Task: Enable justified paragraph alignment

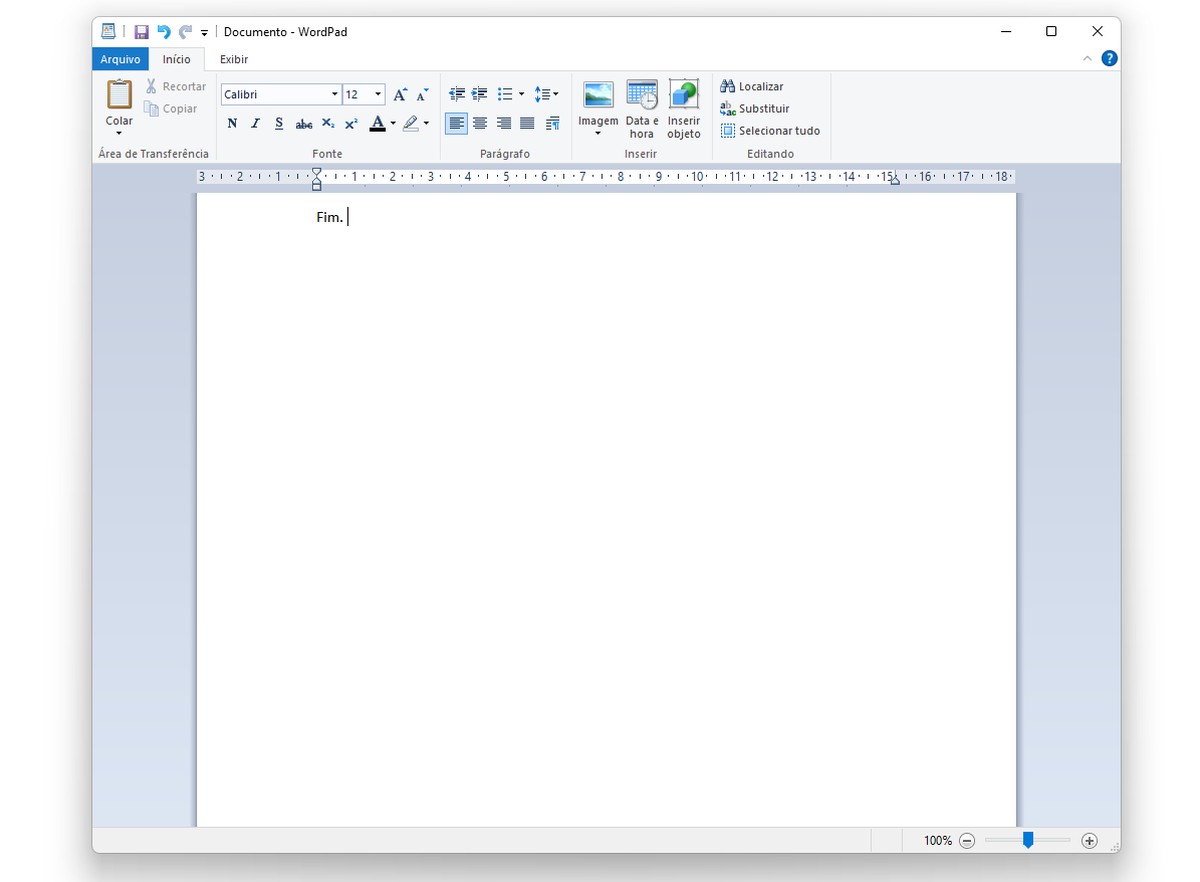Action: tap(528, 123)
